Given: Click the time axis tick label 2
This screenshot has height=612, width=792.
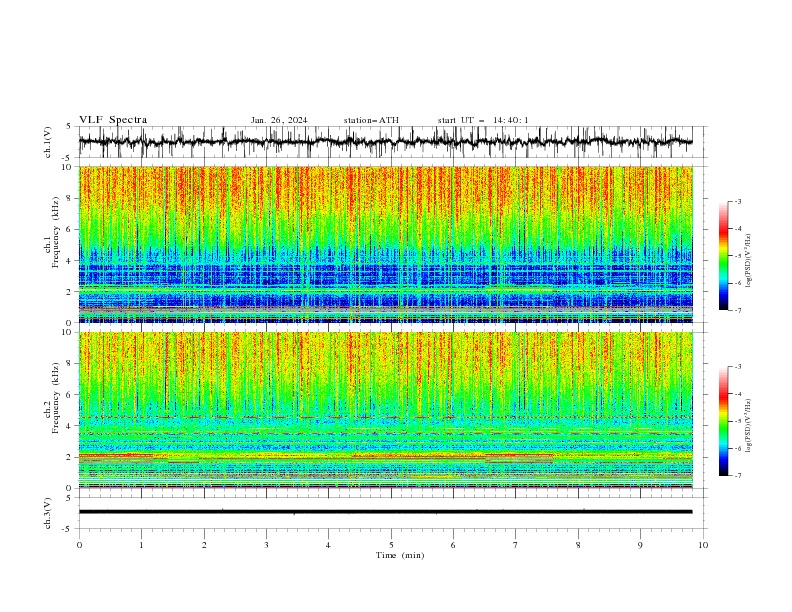Looking at the screenshot, I should click(204, 545).
